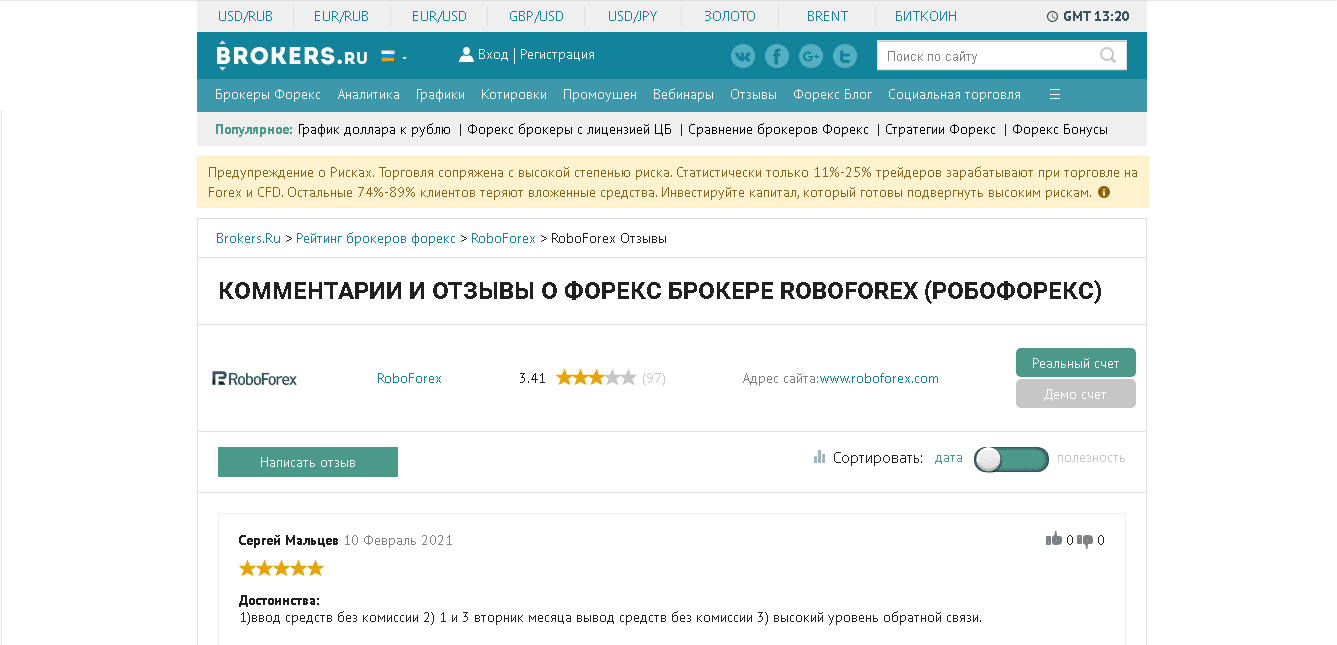Viewport: 1337px width, 645px height.
Task: Click the Twitter bird icon
Action: tap(845, 56)
